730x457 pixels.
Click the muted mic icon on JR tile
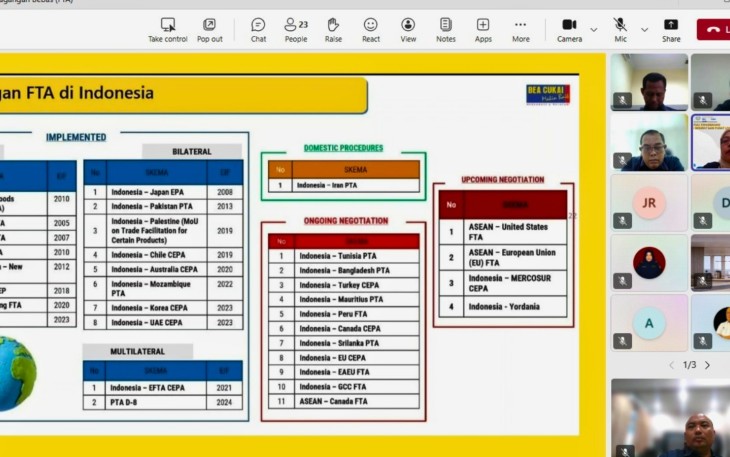(622, 221)
